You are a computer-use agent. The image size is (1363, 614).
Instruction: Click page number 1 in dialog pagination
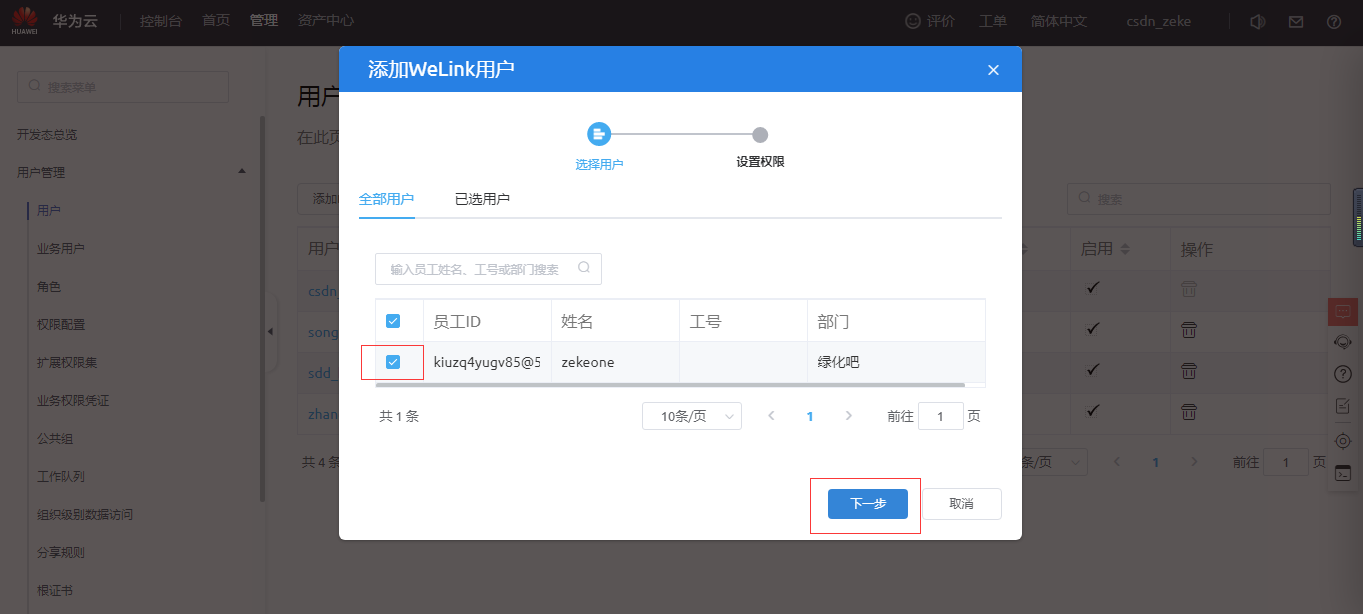[810, 416]
